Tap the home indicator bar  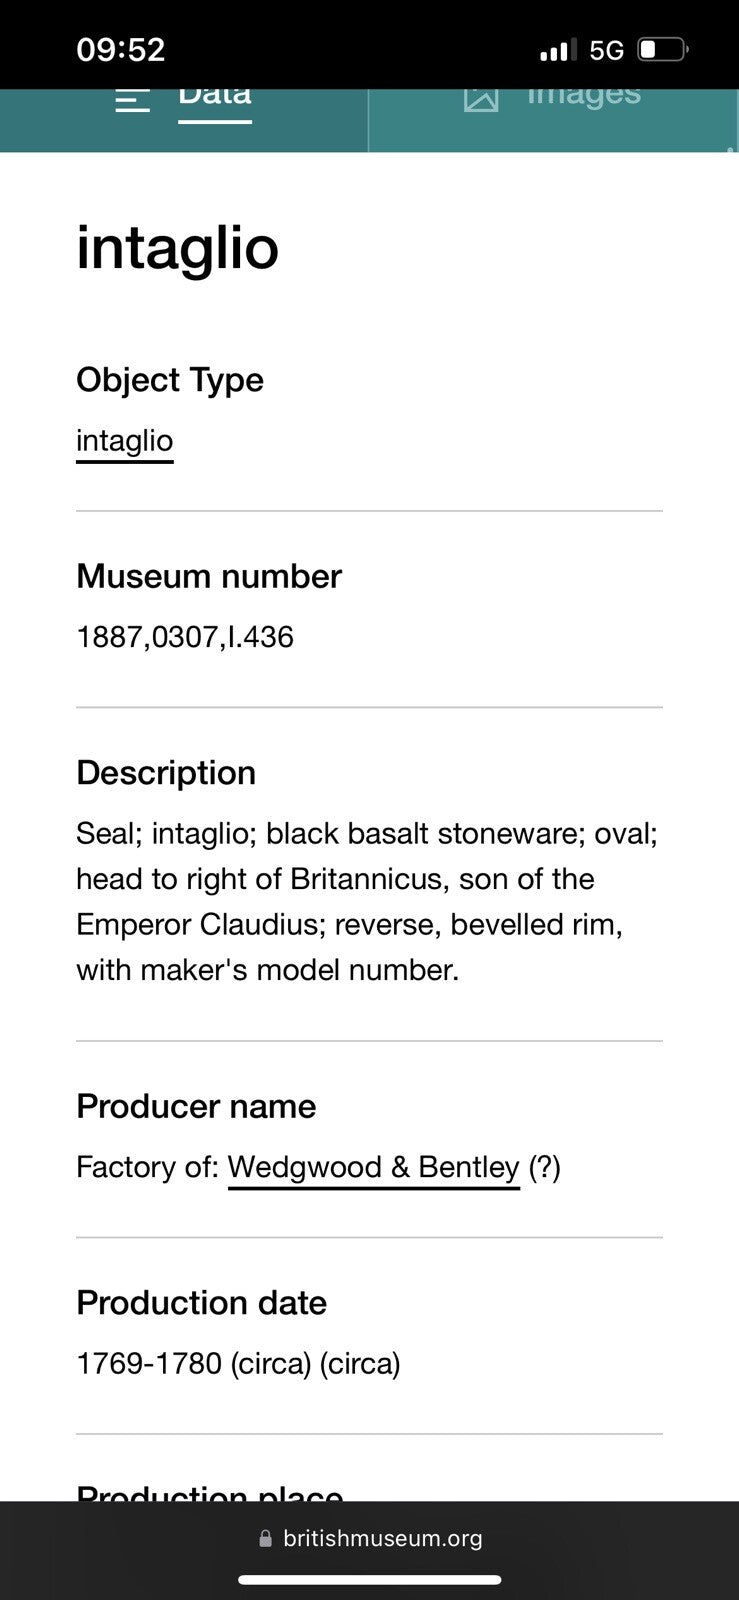pyautogui.click(x=369, y=1580)
